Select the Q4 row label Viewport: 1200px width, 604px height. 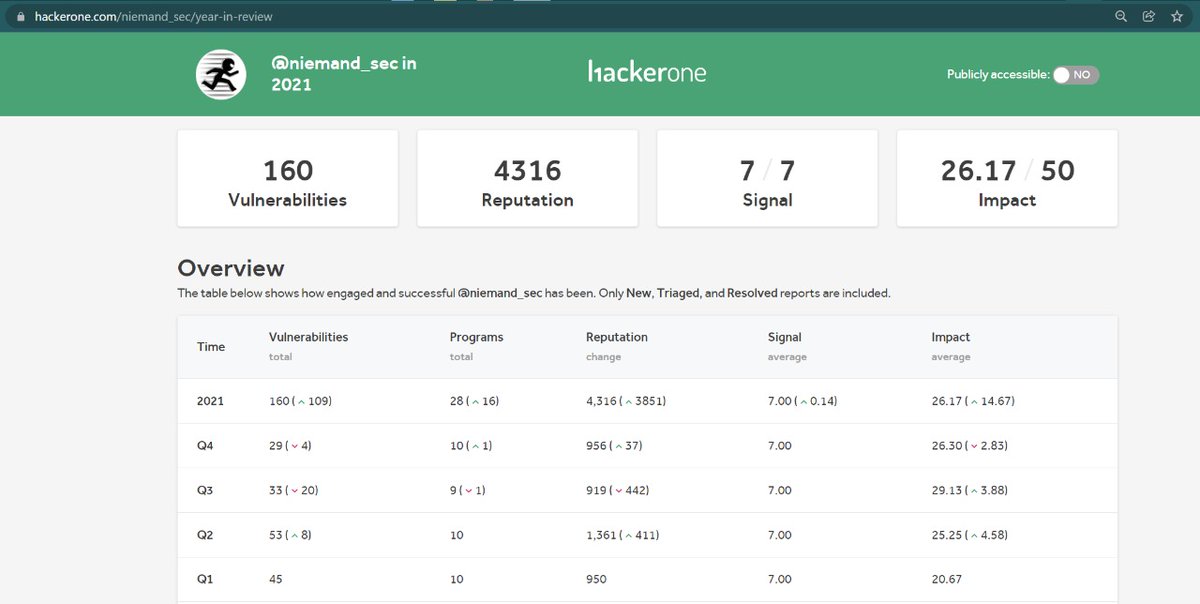tap(204, 446)
